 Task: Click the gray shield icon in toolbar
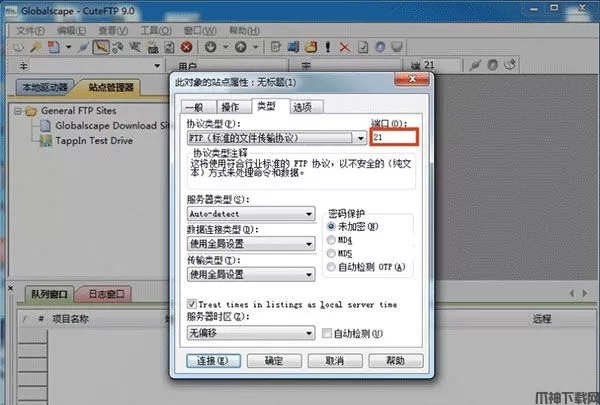click(397, 47)
